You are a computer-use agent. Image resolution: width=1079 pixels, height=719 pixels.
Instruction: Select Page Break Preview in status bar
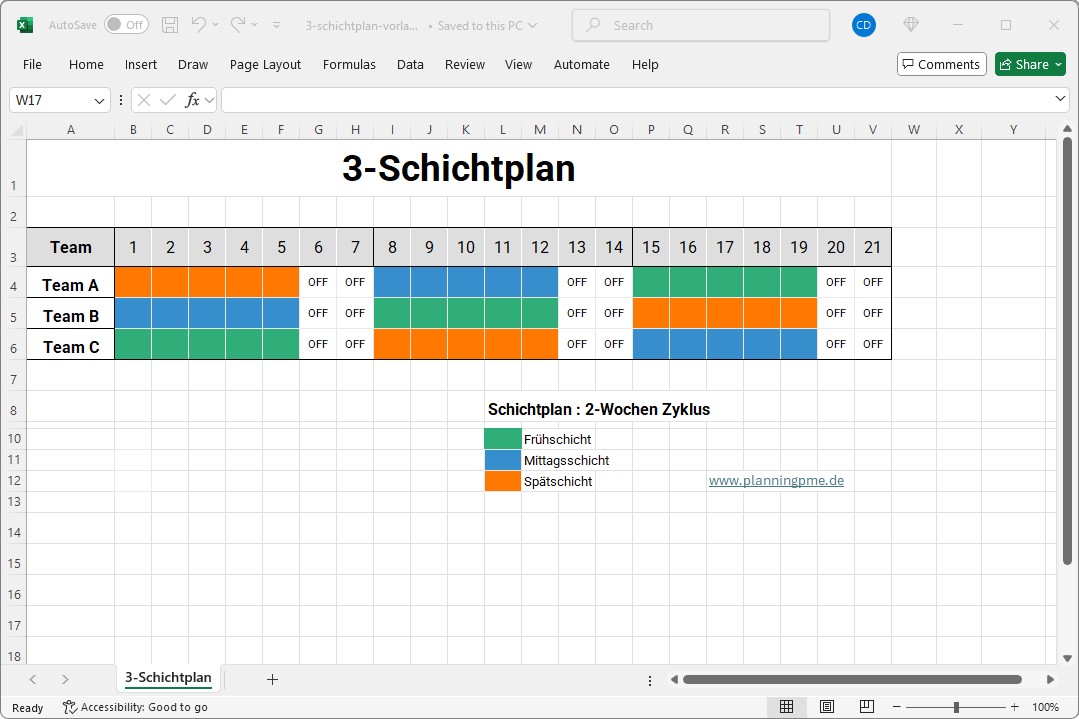(x=866, y=707)
